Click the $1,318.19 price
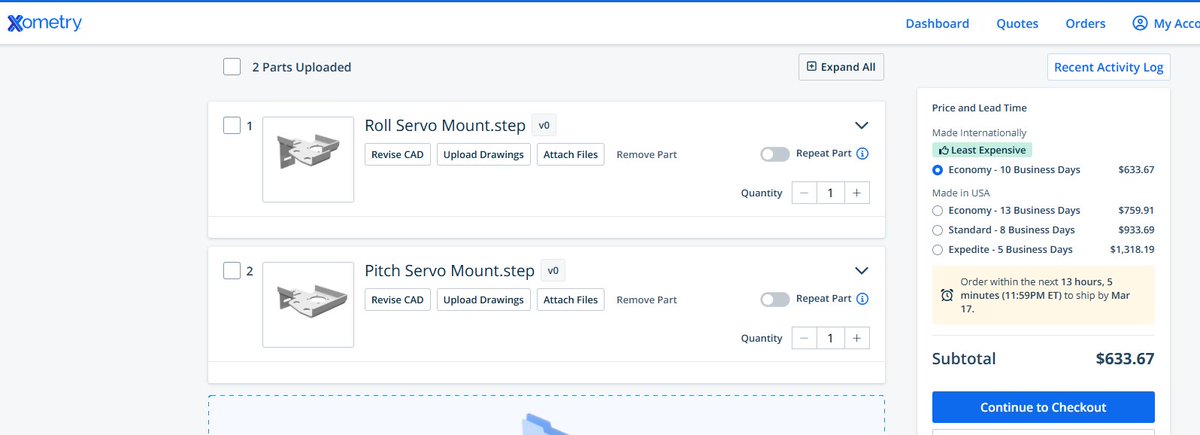The height and width of the screenshot is (435, 1200). [x=1132, y=249]
